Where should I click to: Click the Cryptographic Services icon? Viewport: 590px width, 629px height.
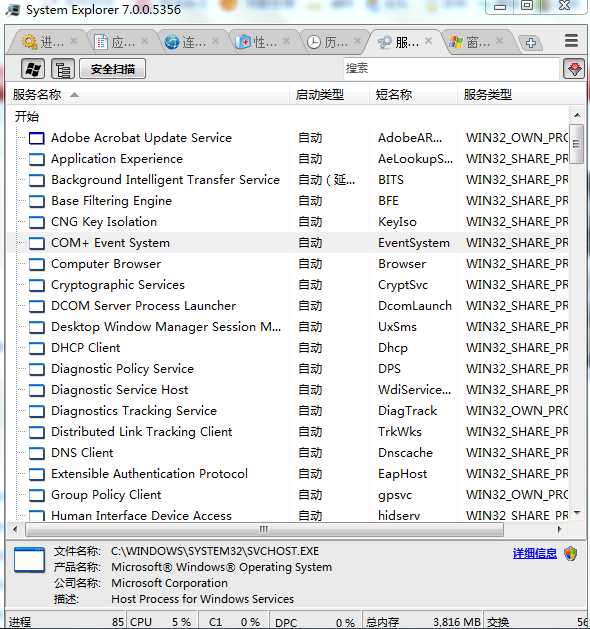36,285
